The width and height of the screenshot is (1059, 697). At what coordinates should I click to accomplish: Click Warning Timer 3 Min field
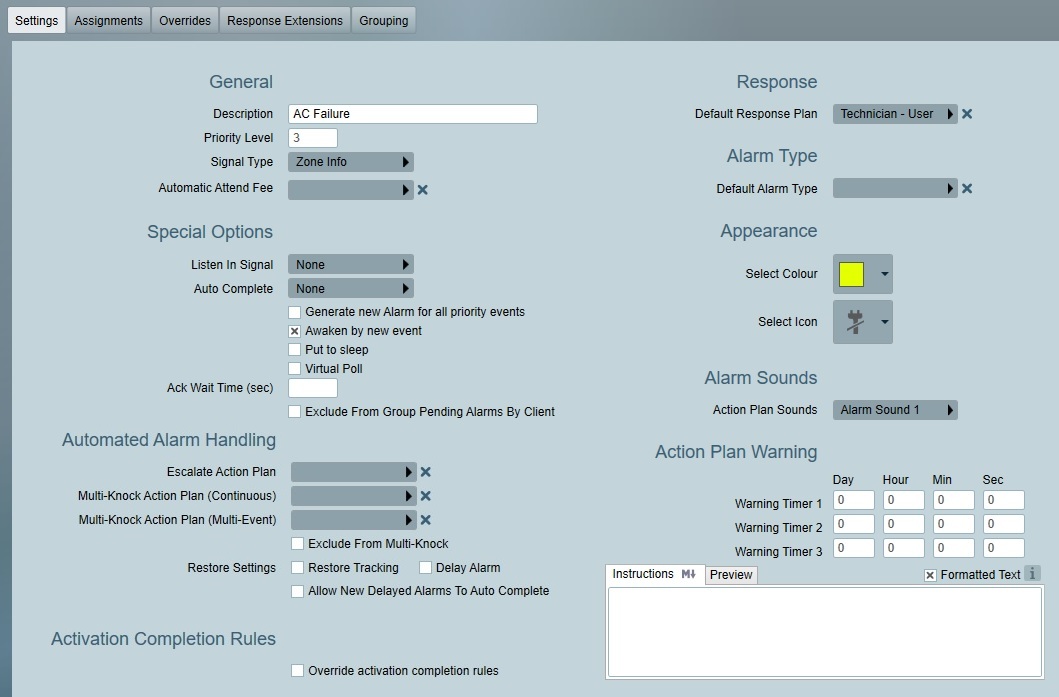pos(954,548)
